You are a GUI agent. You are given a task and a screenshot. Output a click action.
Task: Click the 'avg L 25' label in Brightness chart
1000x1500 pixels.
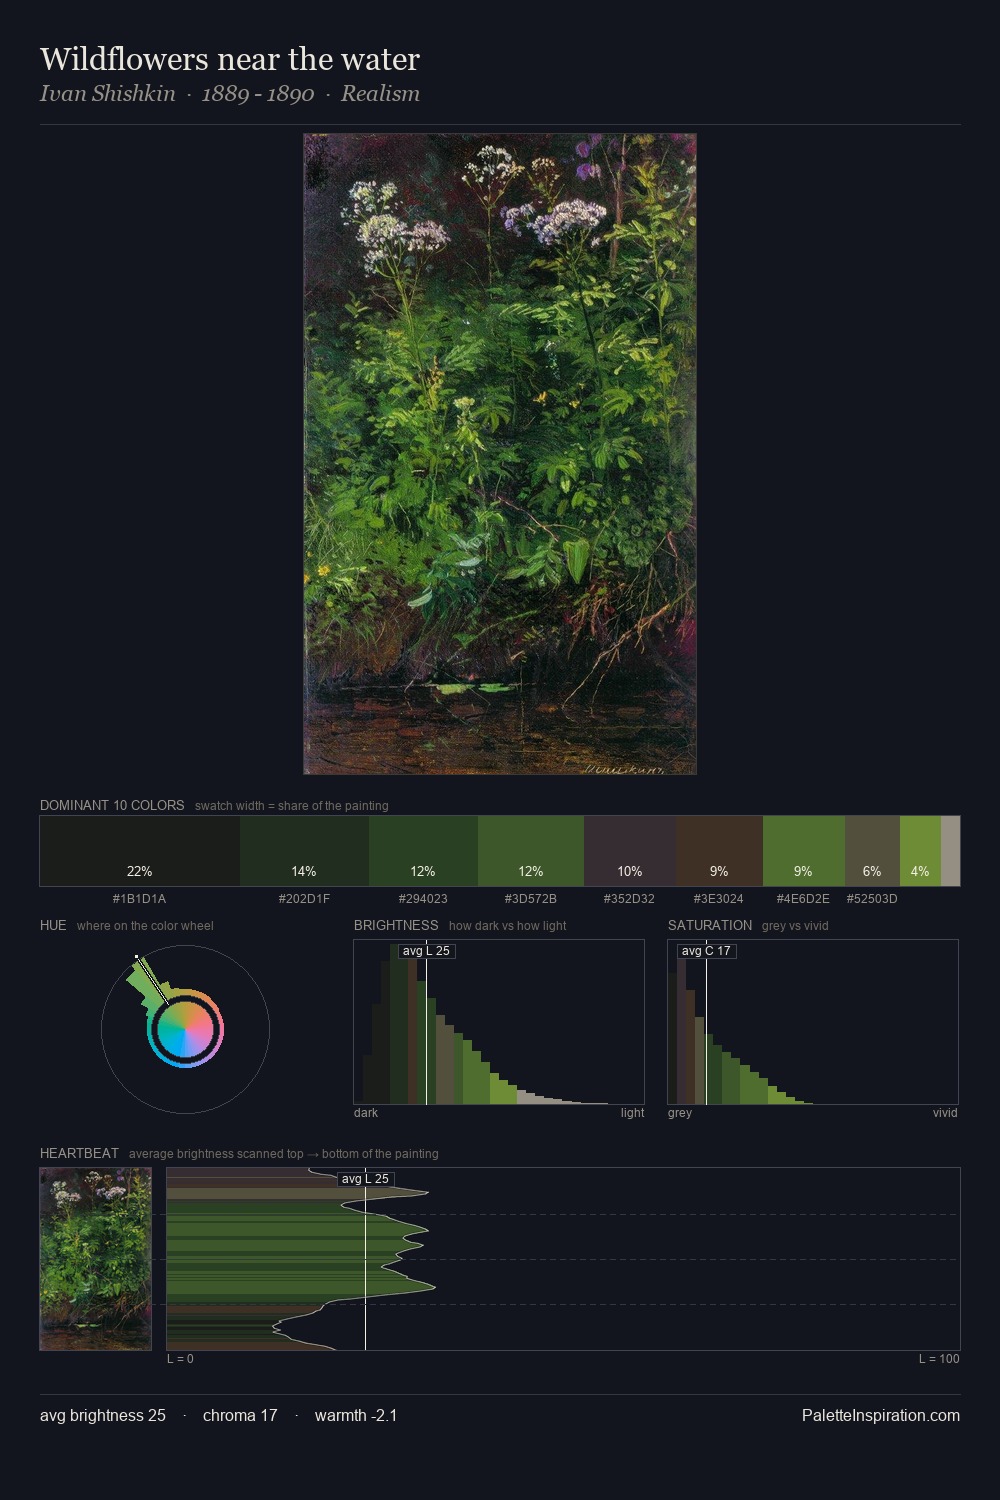click(426, 951)
